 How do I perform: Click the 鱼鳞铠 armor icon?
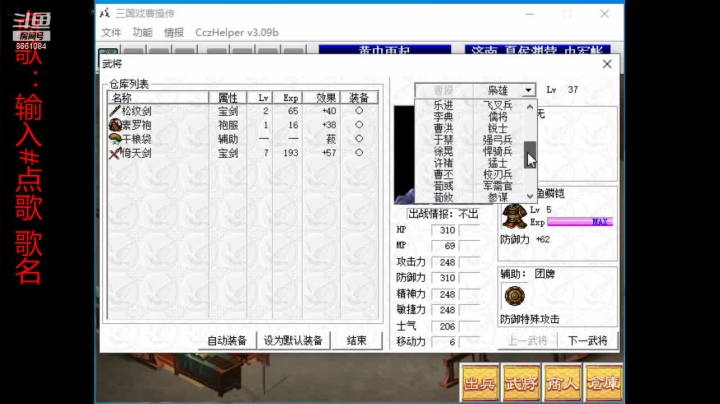[514, 216]
